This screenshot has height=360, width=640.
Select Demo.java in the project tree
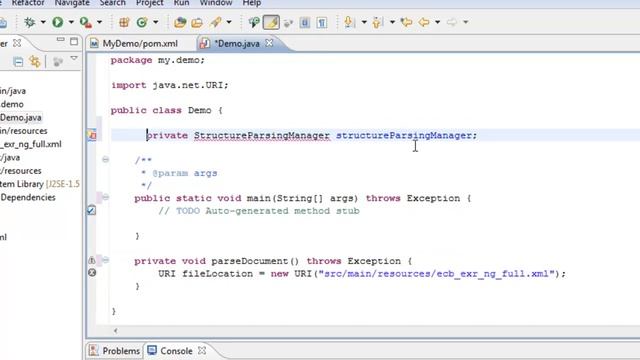(21, 118)
